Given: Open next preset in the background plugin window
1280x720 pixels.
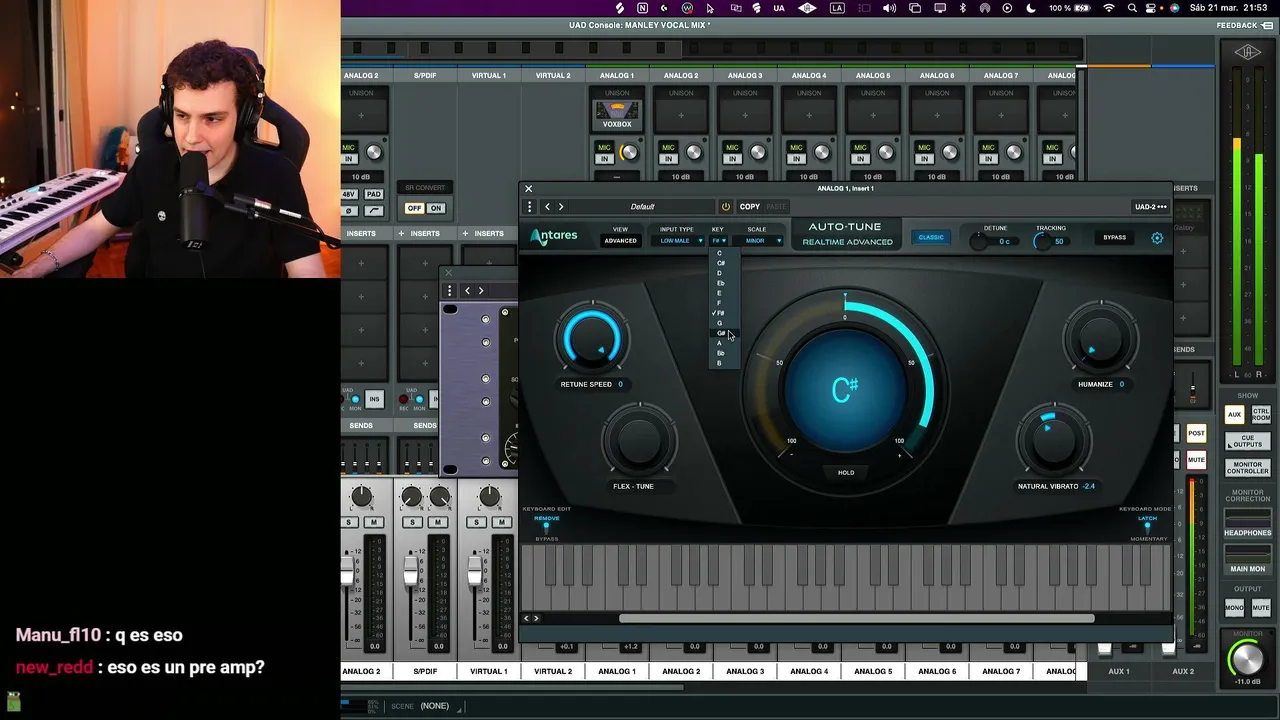Looking at the screenshot, I should 481,291.
